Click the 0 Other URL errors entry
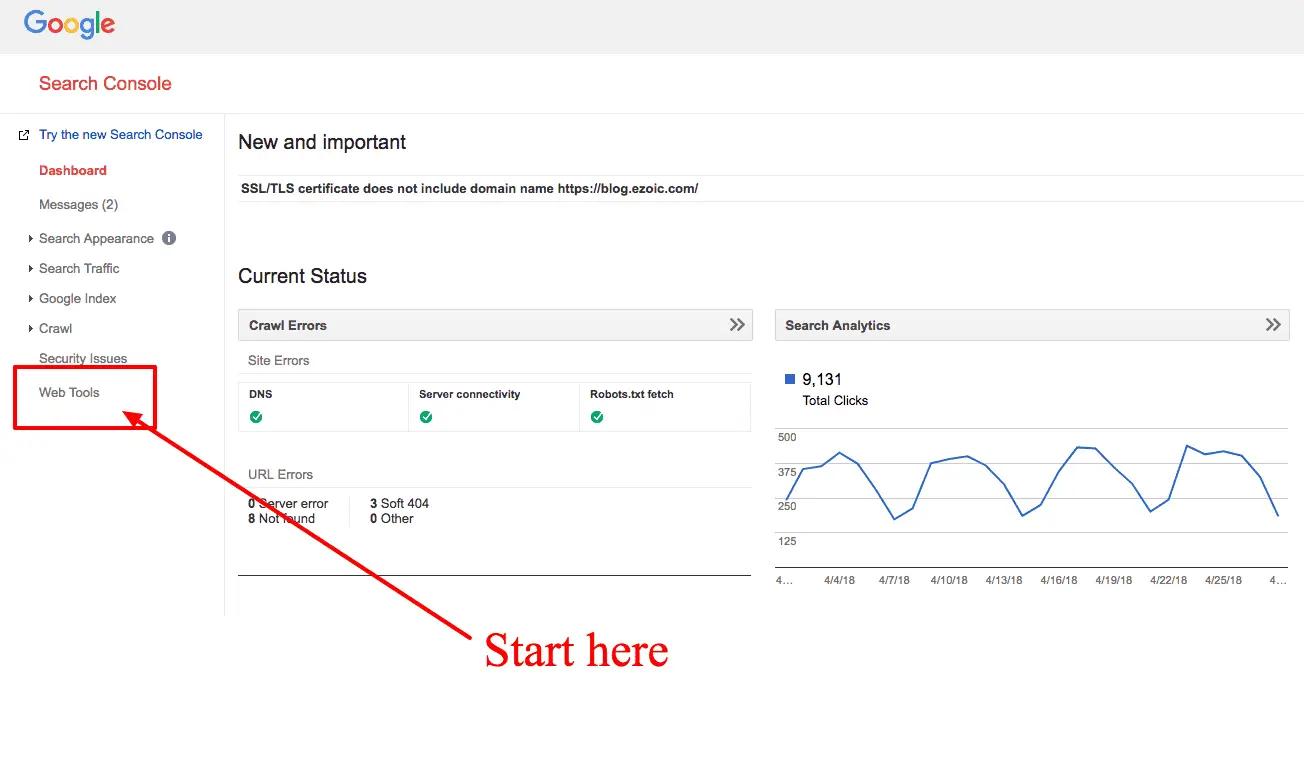This screenshot has height=762, width=1304. (391, 518)
